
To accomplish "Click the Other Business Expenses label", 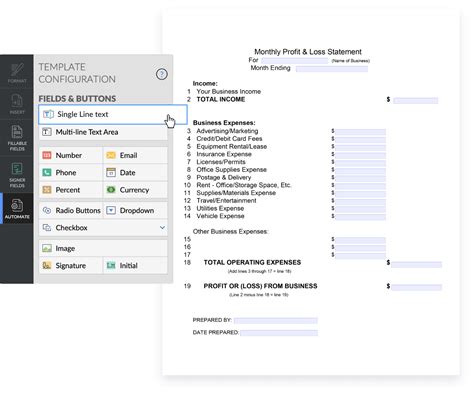I will coord(230,231).
